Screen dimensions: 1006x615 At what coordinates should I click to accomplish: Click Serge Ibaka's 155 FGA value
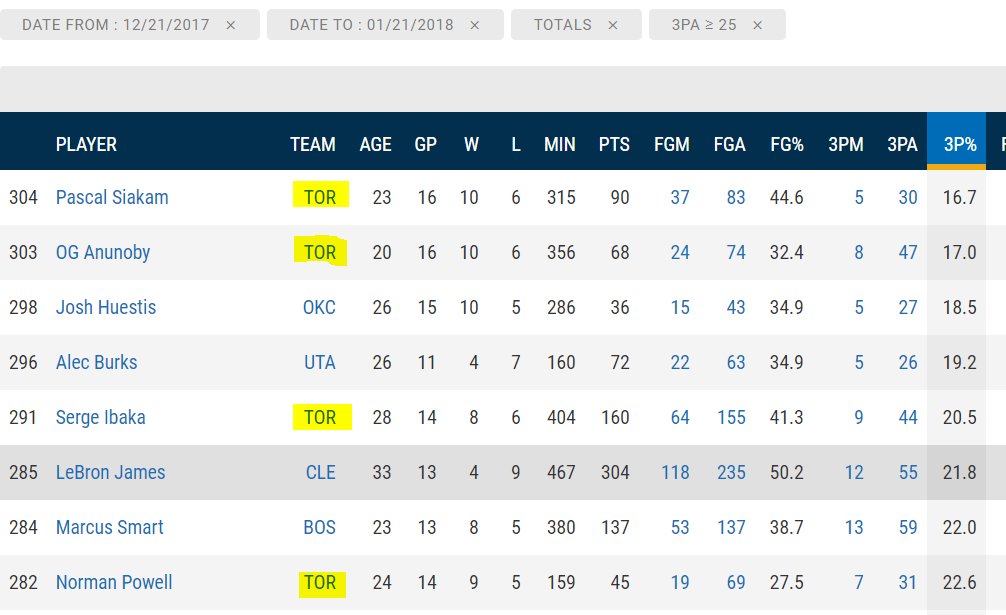tap(731, 417)
